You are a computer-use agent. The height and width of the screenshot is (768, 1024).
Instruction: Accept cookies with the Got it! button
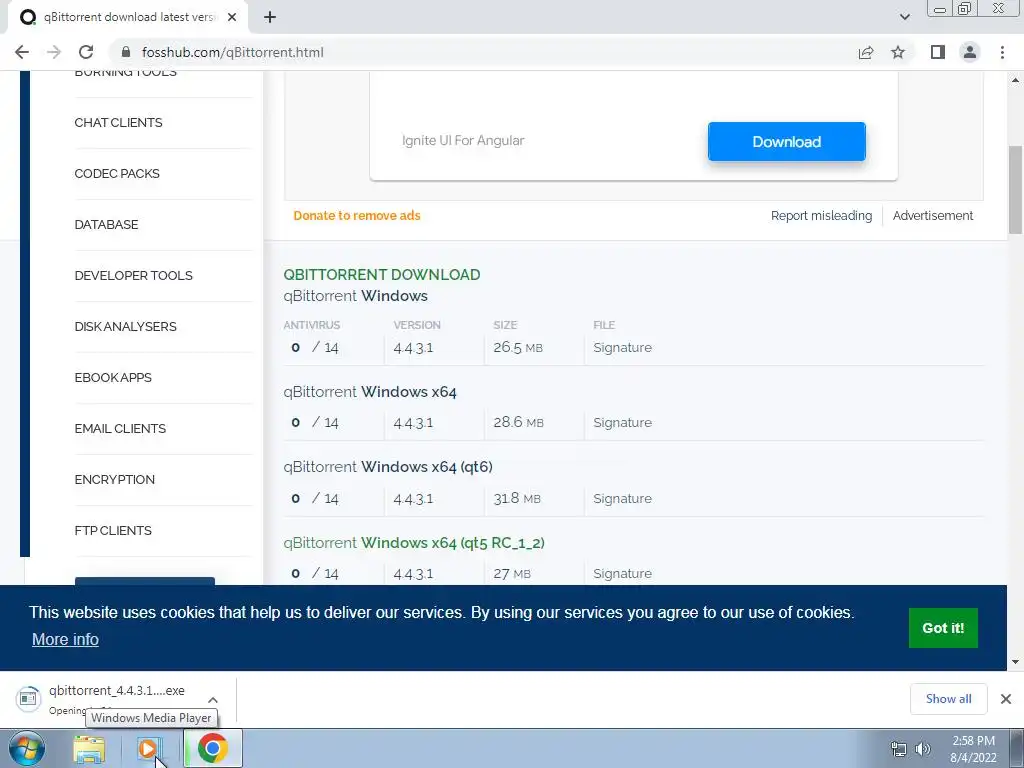[943, 628]
